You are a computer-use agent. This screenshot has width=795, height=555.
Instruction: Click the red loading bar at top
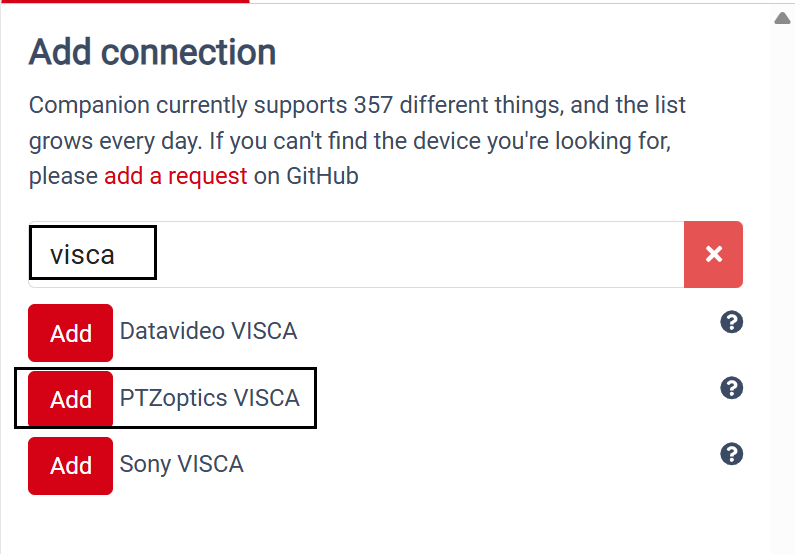pos(124,2)
